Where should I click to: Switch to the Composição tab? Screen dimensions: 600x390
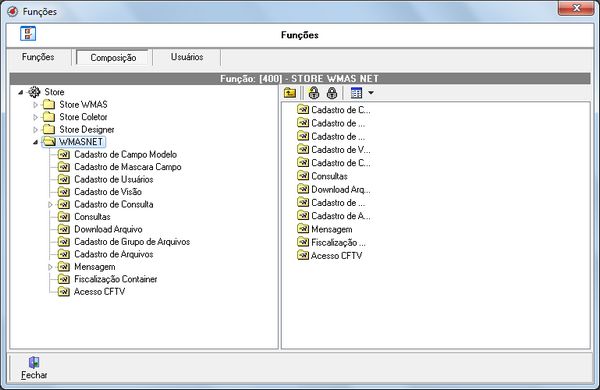(x=113, y=58)
